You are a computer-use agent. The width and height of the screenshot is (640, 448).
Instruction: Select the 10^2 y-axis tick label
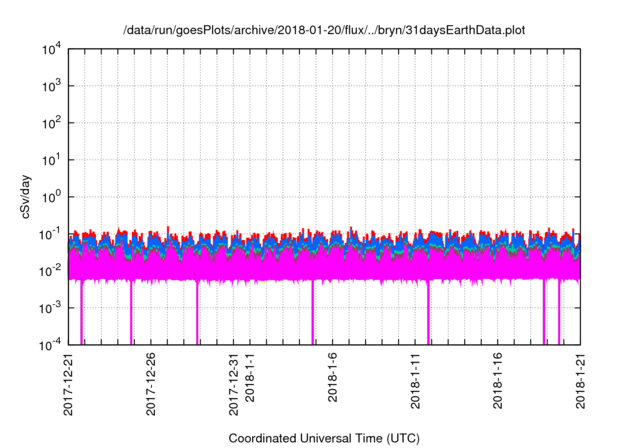tap(51, 124)
